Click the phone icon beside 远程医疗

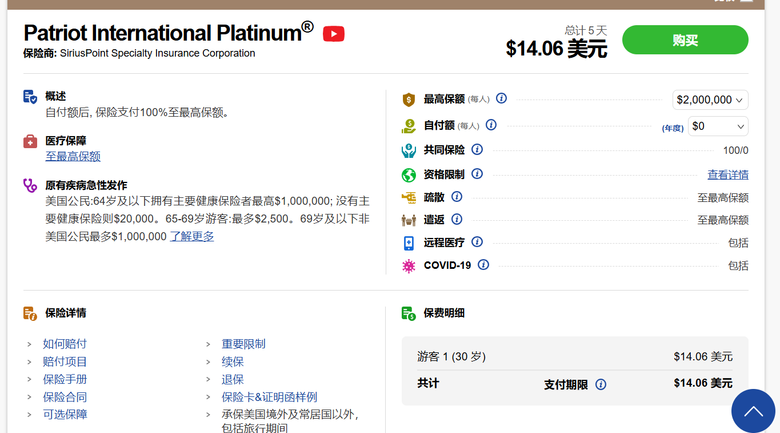coord(408,243)
